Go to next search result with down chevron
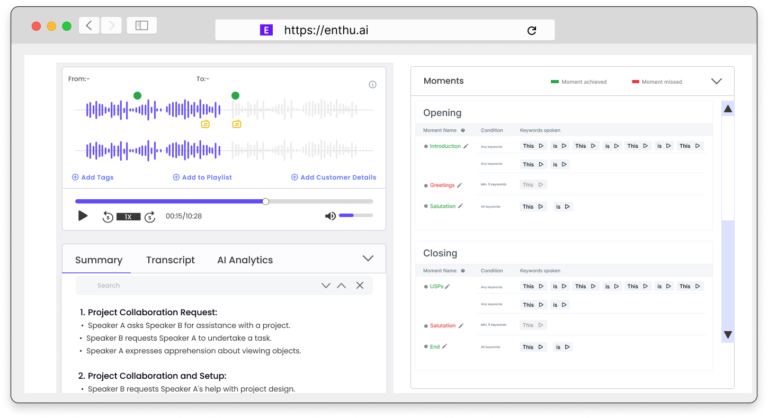This screenshot has width=768, height=418. (x=326, y=285)
